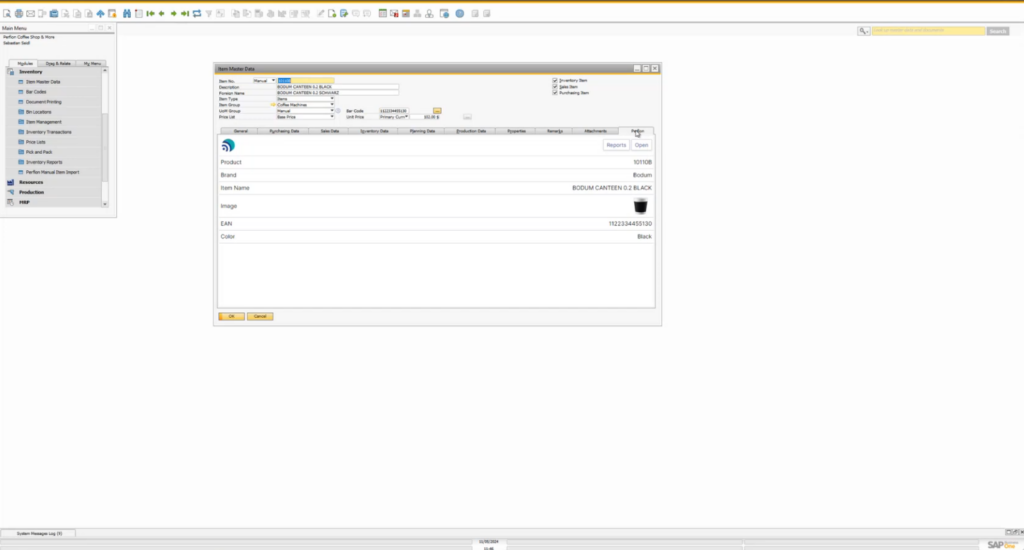Collapse the Inventory module in Main Menu

point(31,72)
